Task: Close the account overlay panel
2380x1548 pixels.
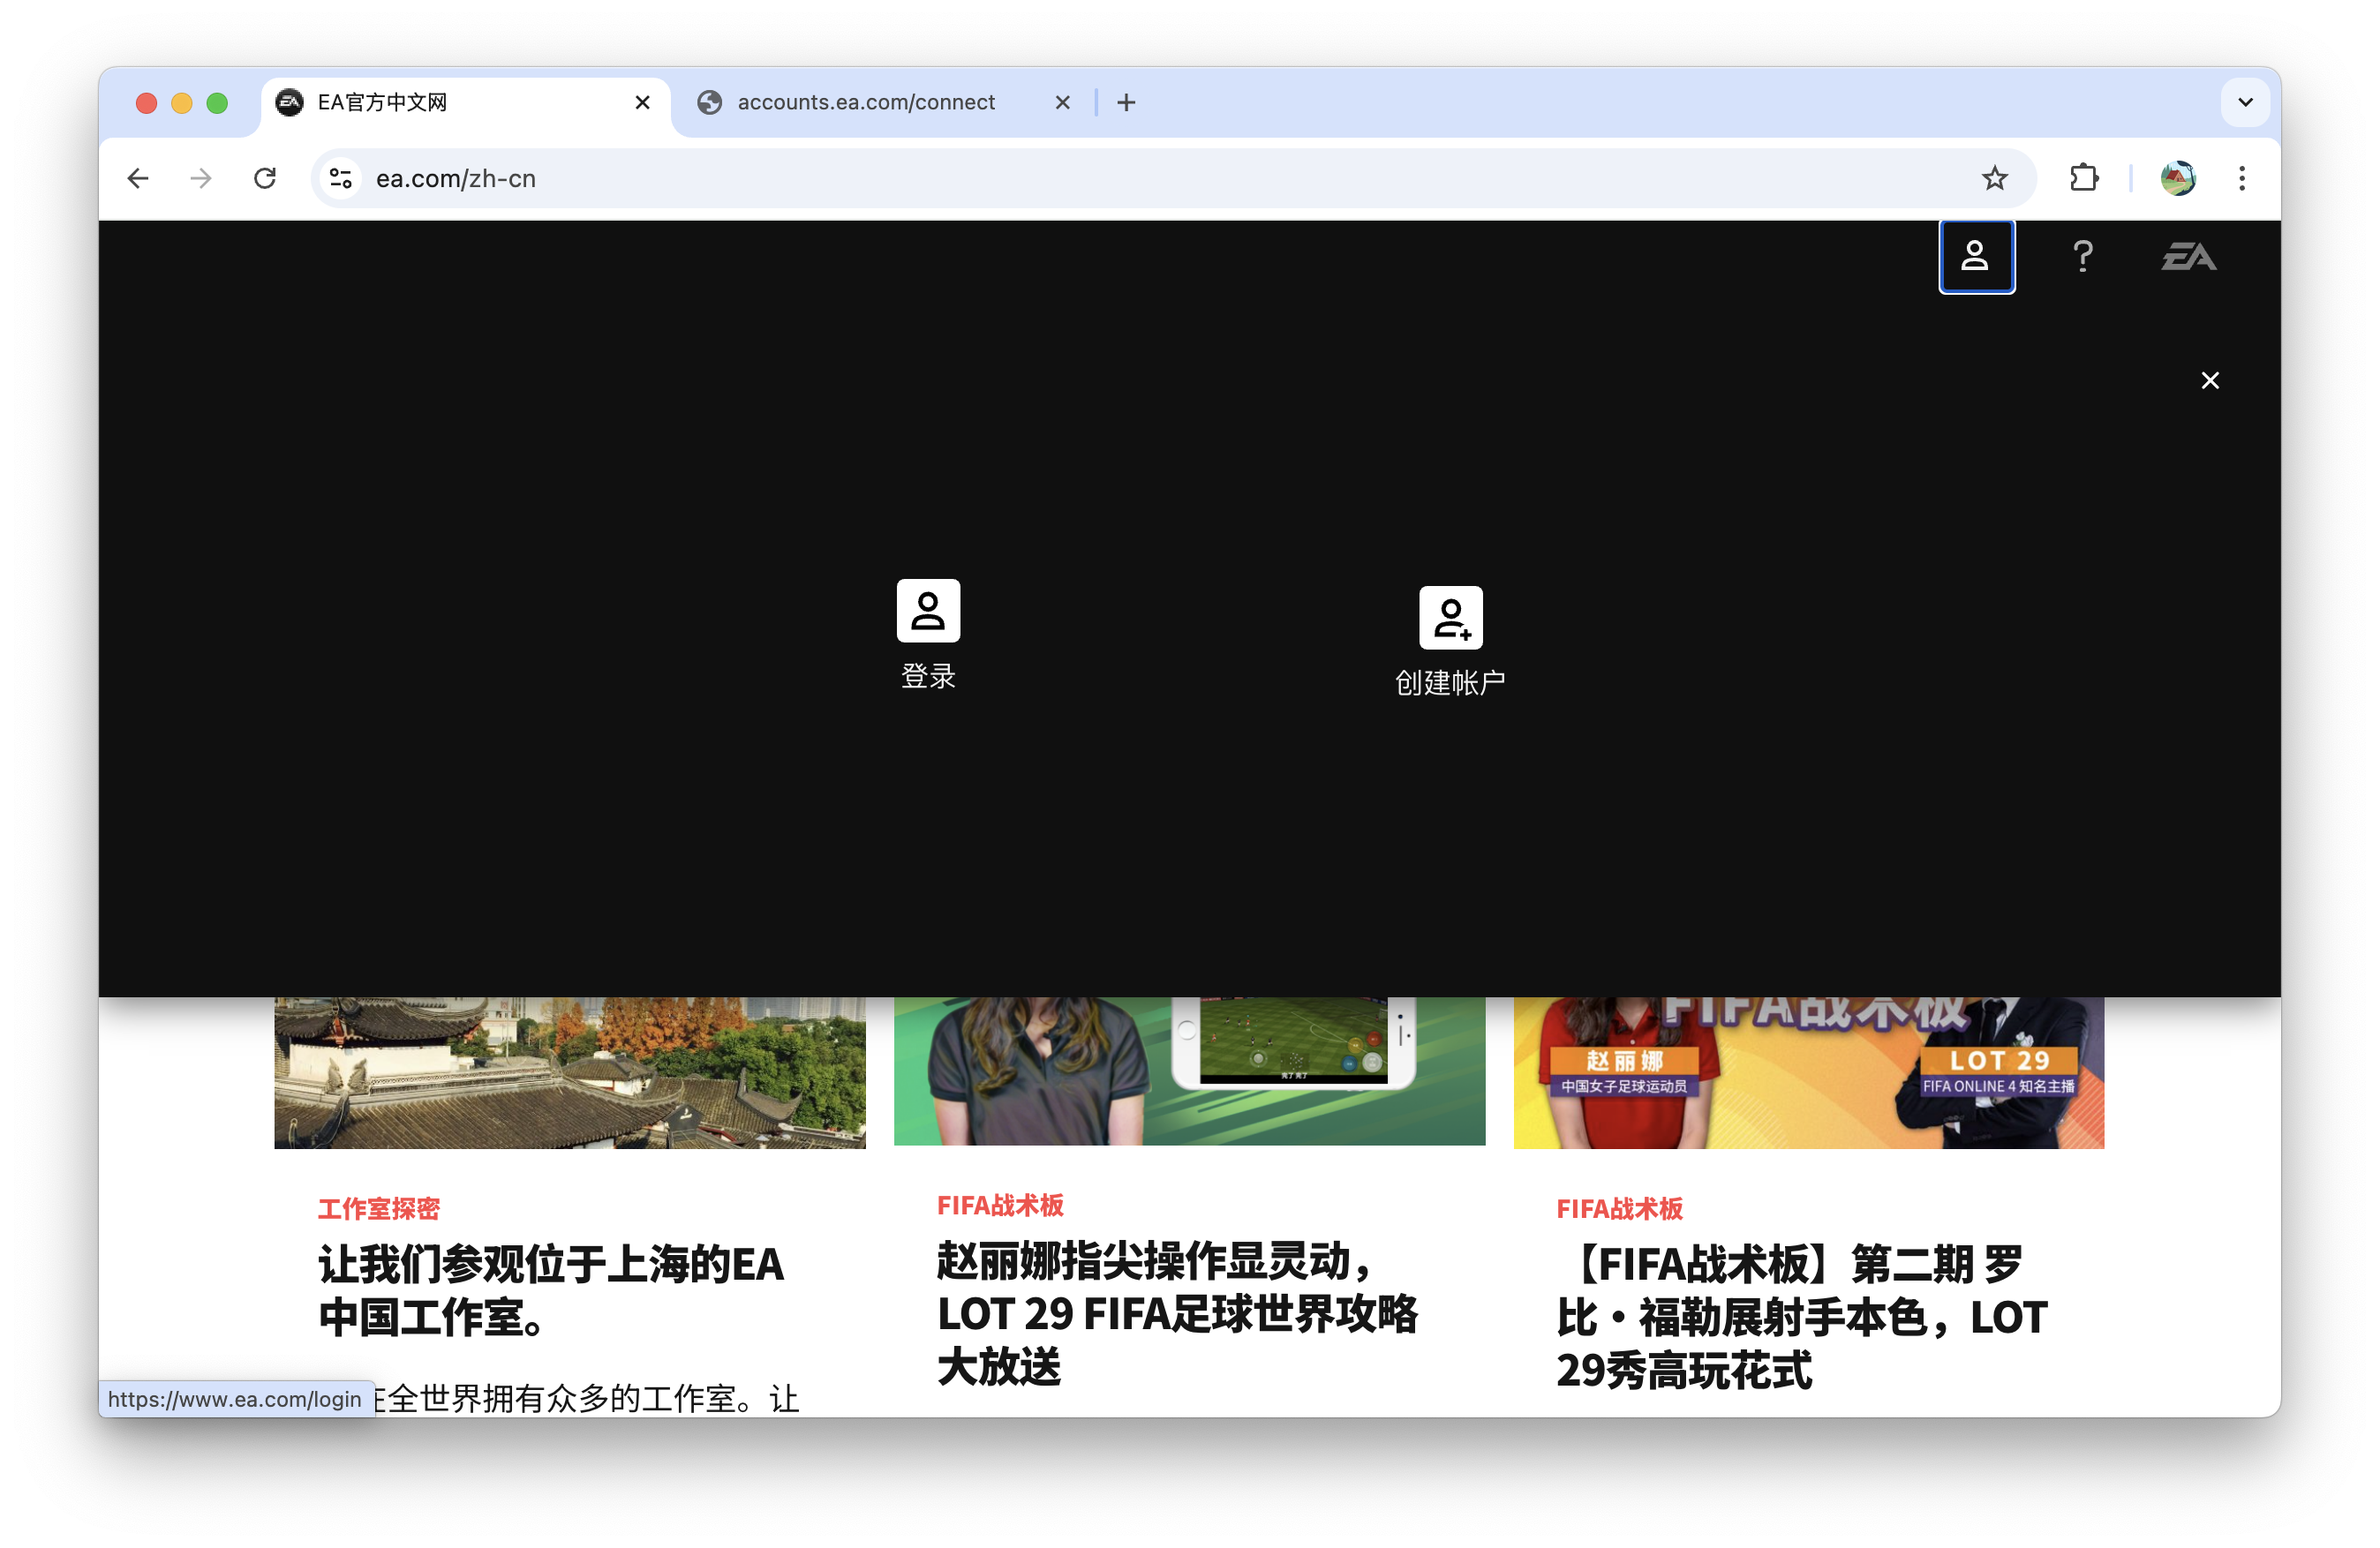Action: [x=2210, y=381]
